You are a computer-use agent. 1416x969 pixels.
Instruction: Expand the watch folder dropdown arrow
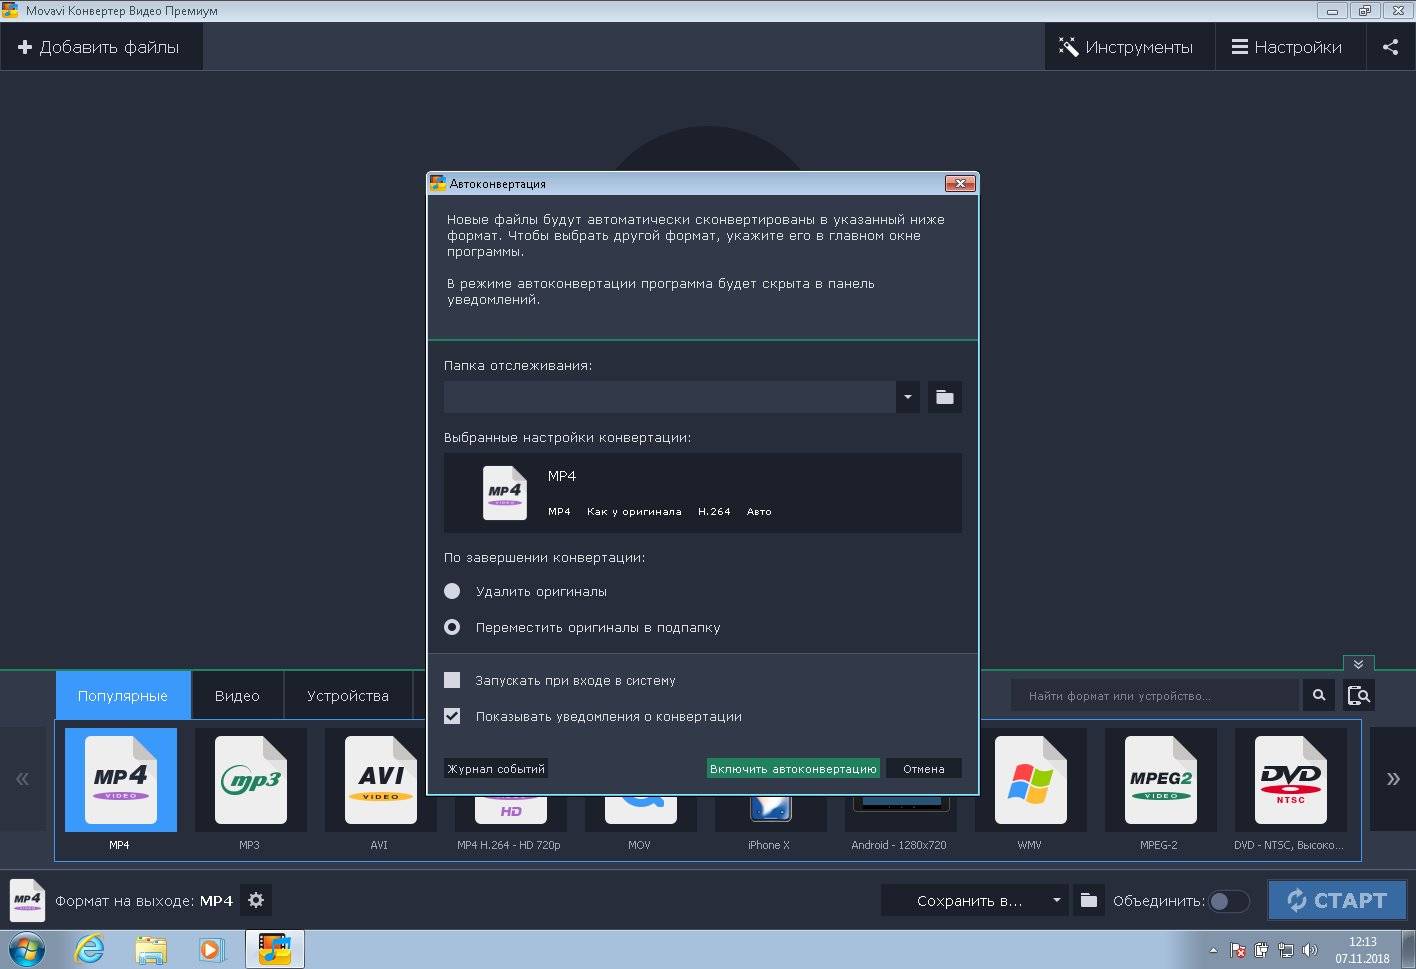pyautogui.click(x=907, y=397)
